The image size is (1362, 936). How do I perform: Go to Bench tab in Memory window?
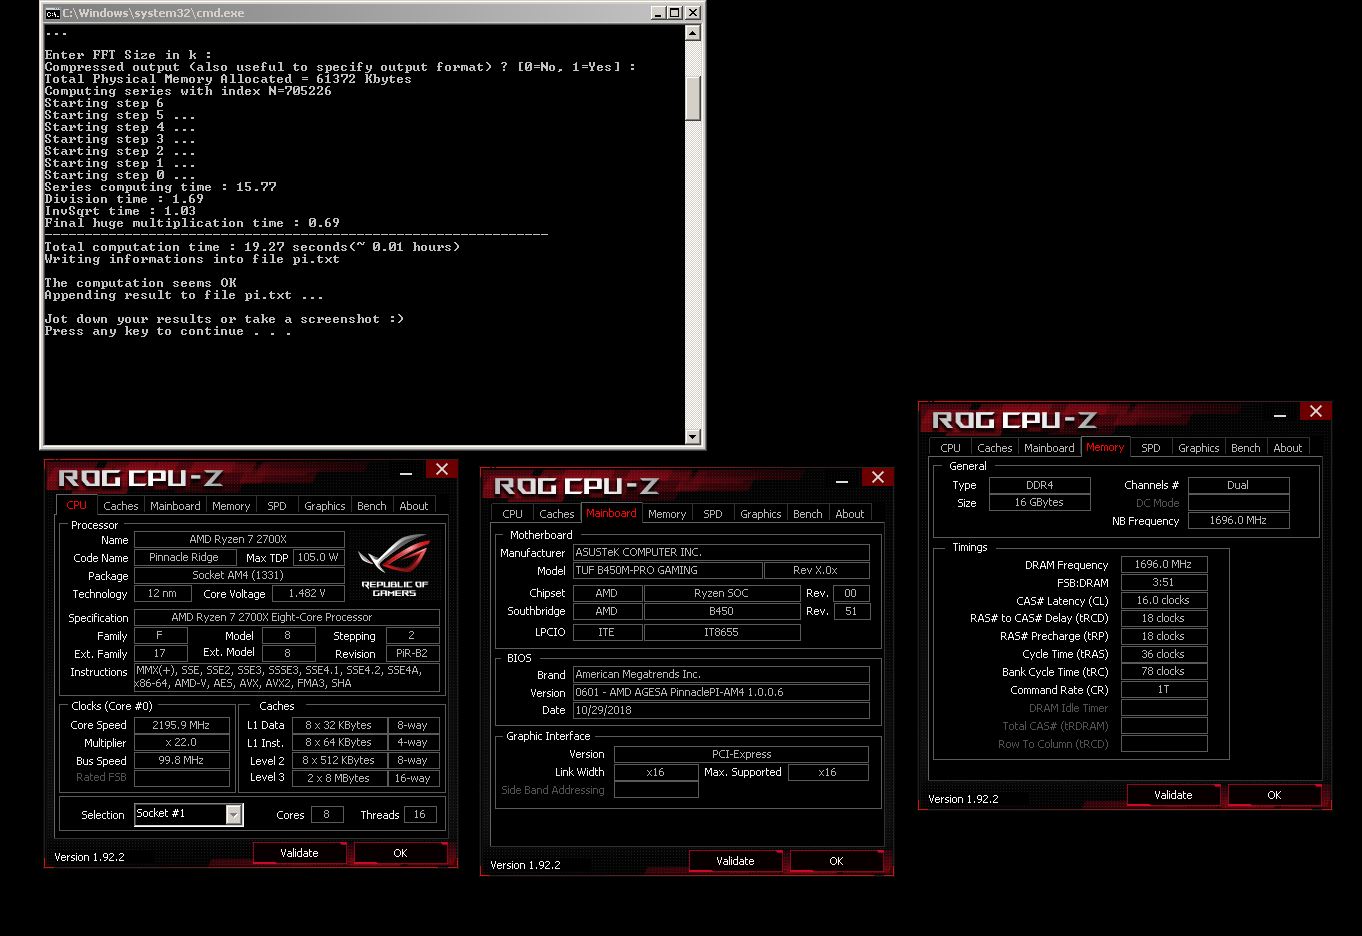(x=1246, y=448)
